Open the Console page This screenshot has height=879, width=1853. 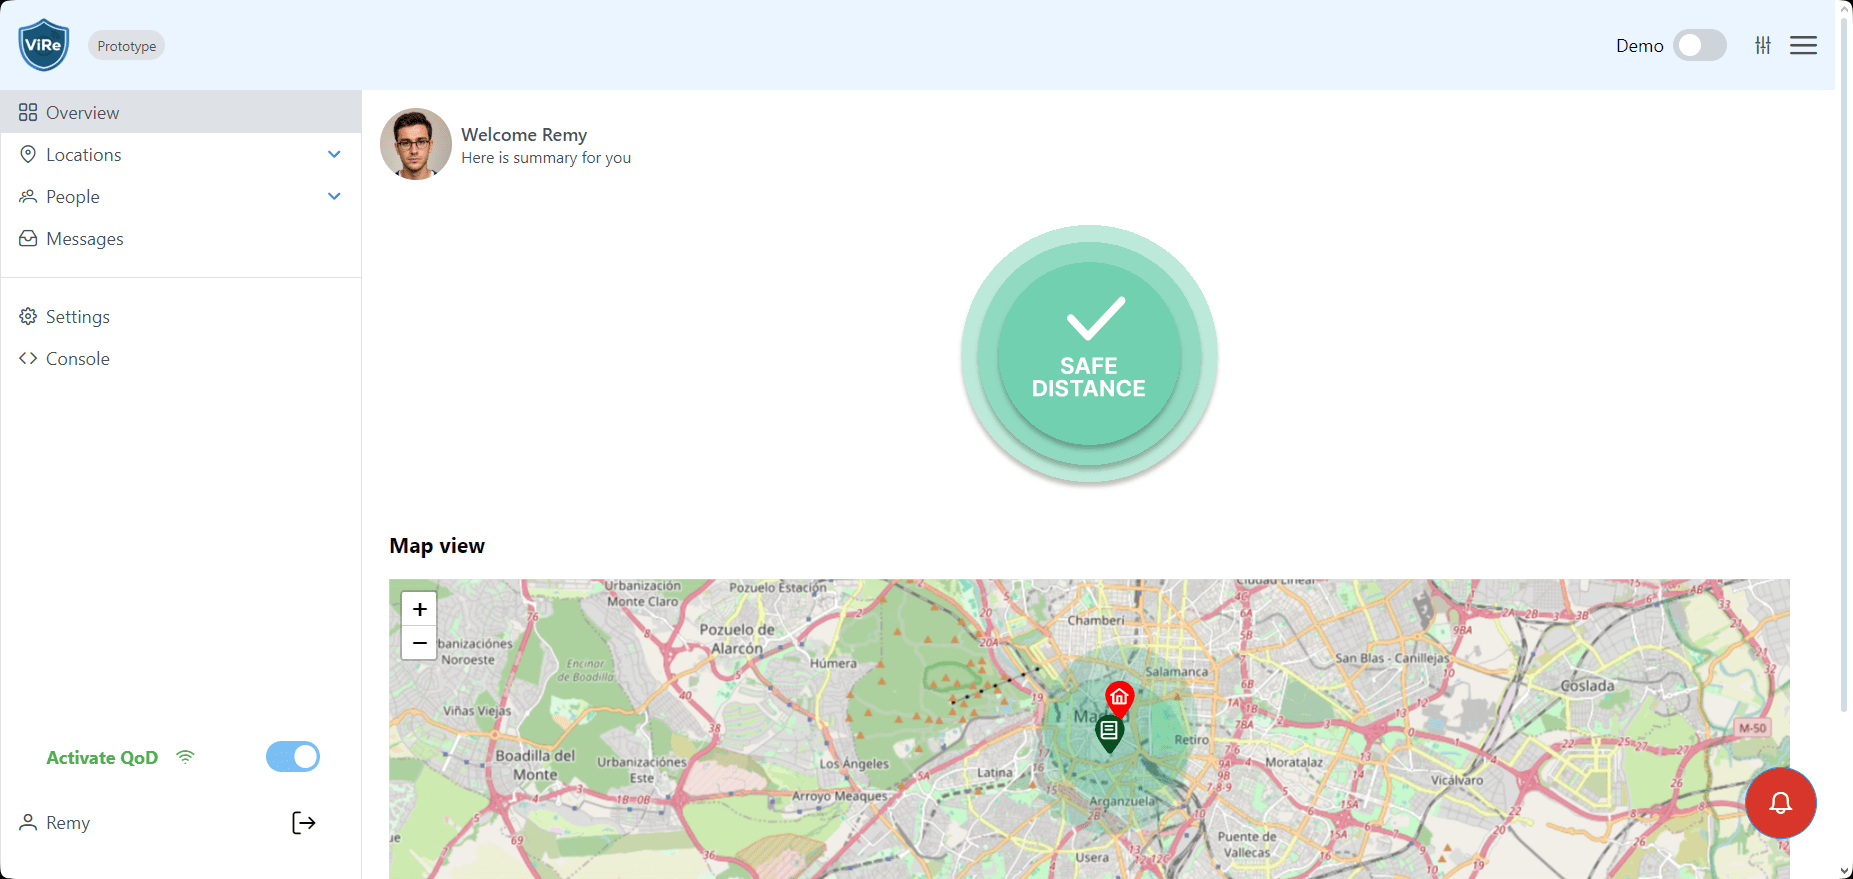(77, 359)
